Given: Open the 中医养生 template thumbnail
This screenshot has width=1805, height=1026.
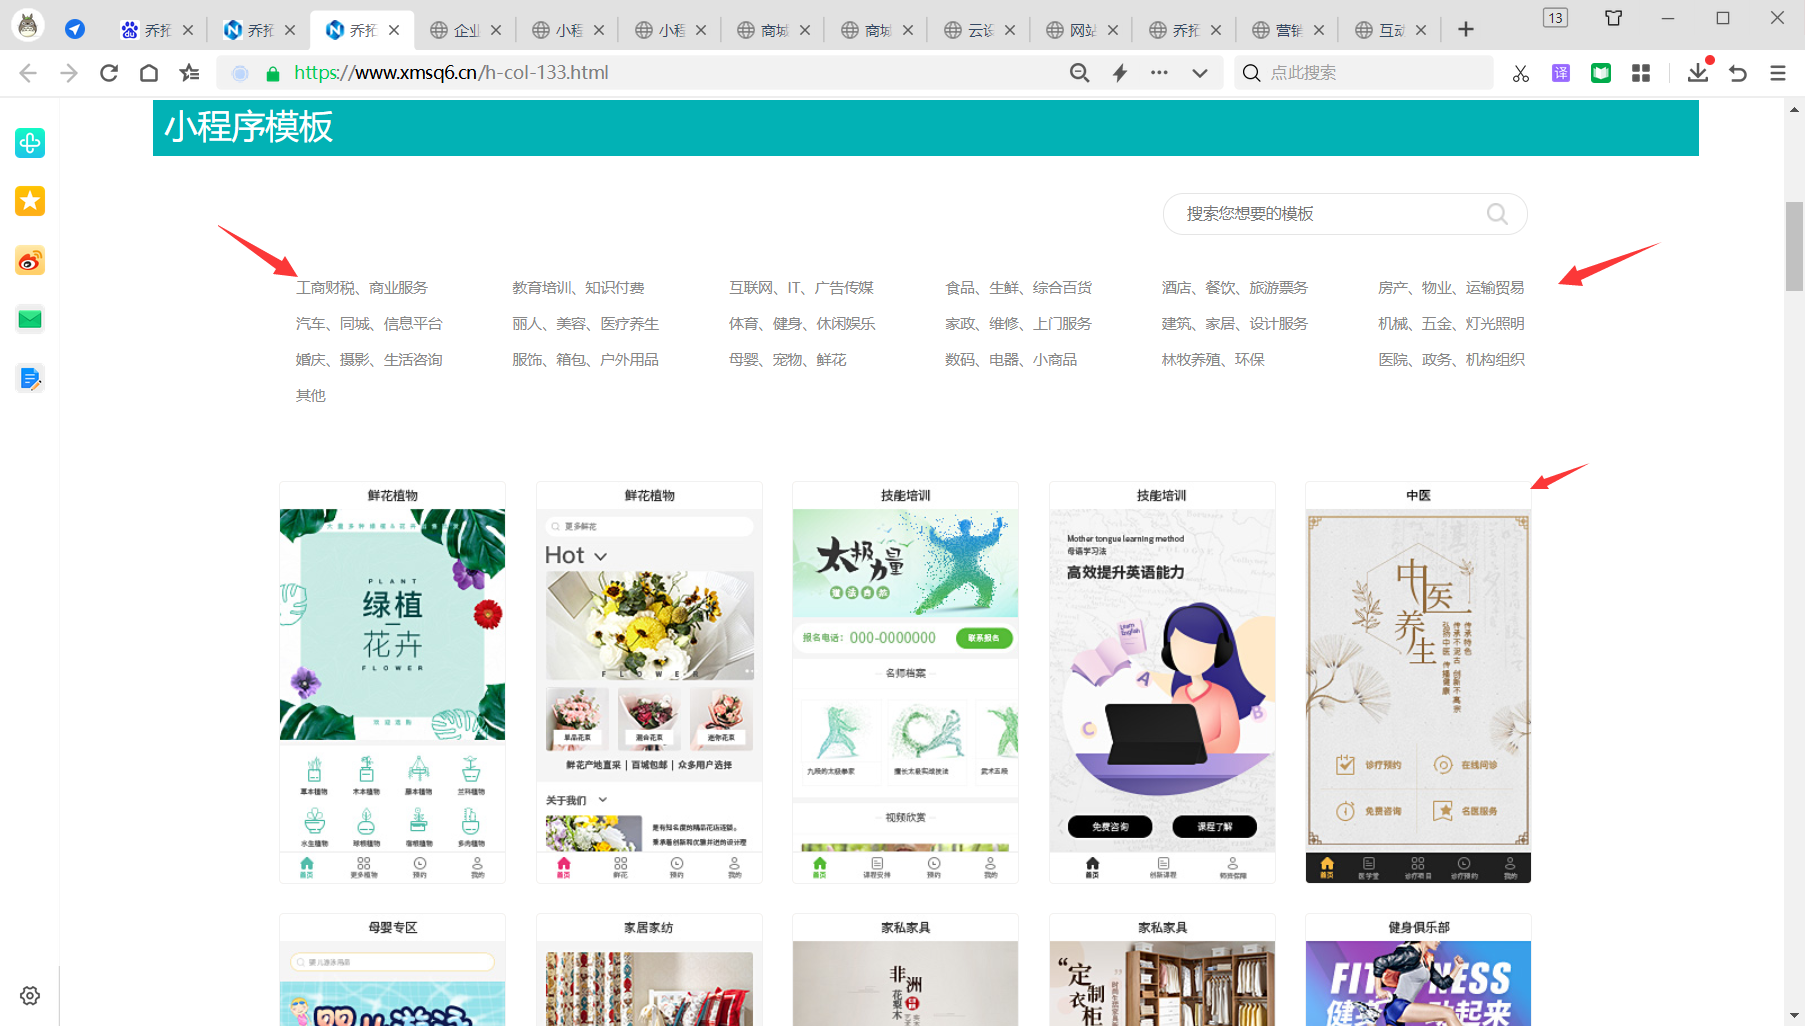Looking at the screenshot, I should 1417,680.
